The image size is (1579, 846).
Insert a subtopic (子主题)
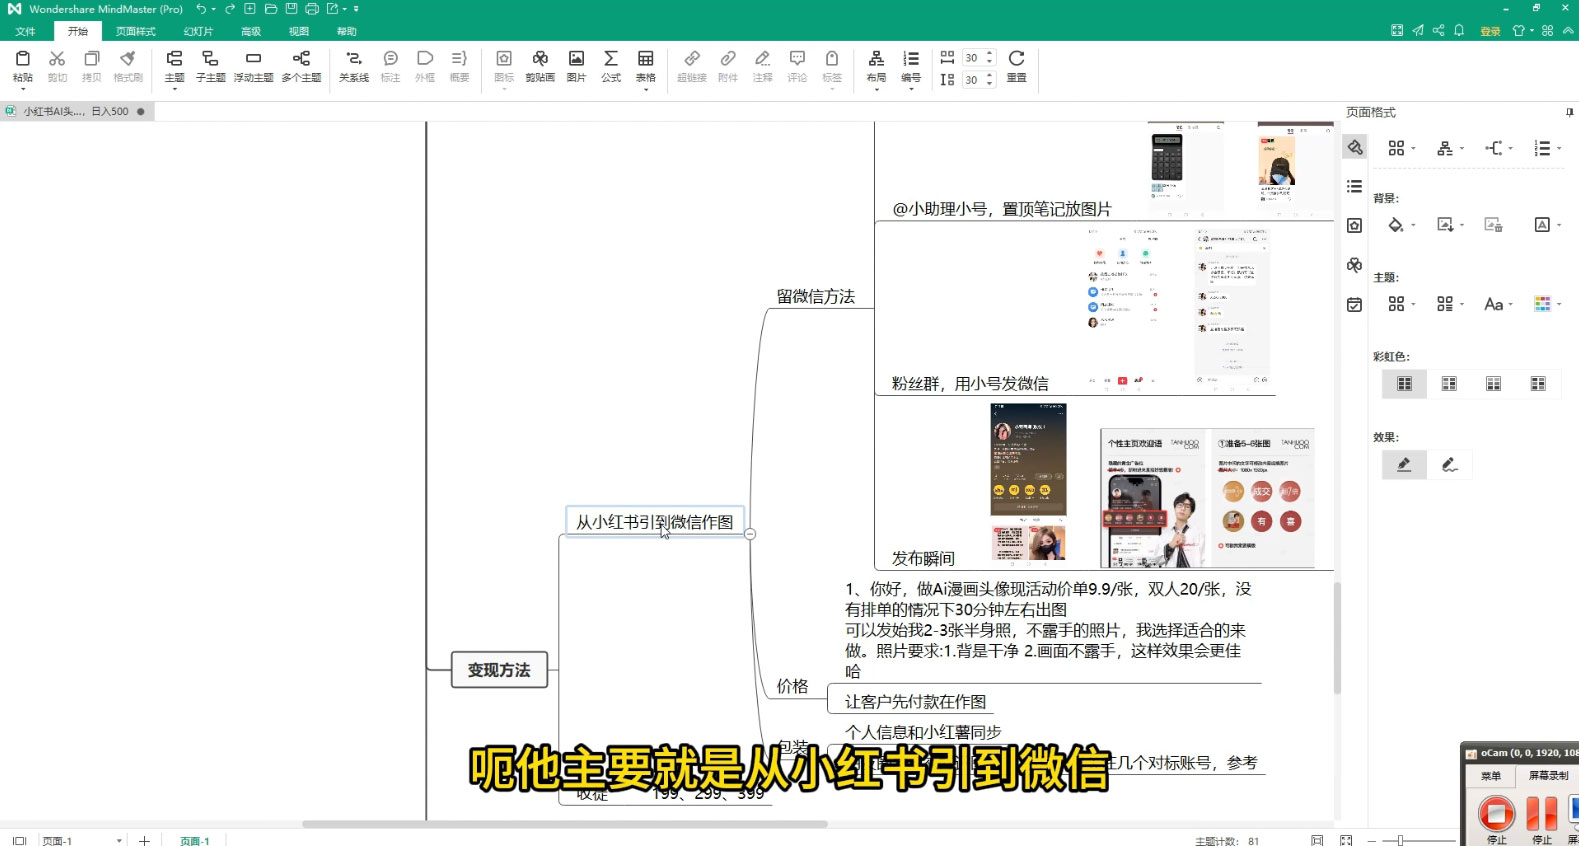[x=210, y=65]
